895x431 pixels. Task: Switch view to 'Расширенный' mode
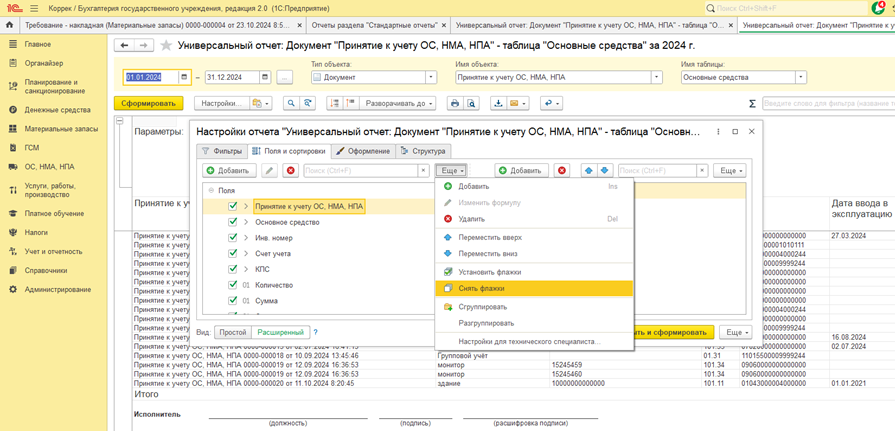tap(280, 332)
